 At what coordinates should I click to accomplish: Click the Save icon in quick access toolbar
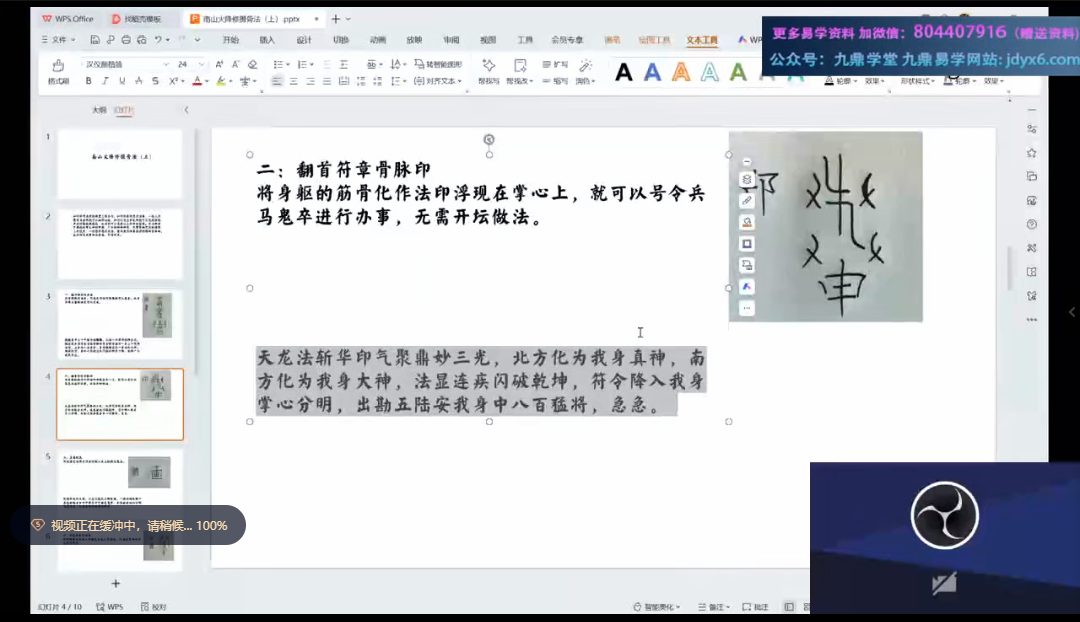[95, 40]
